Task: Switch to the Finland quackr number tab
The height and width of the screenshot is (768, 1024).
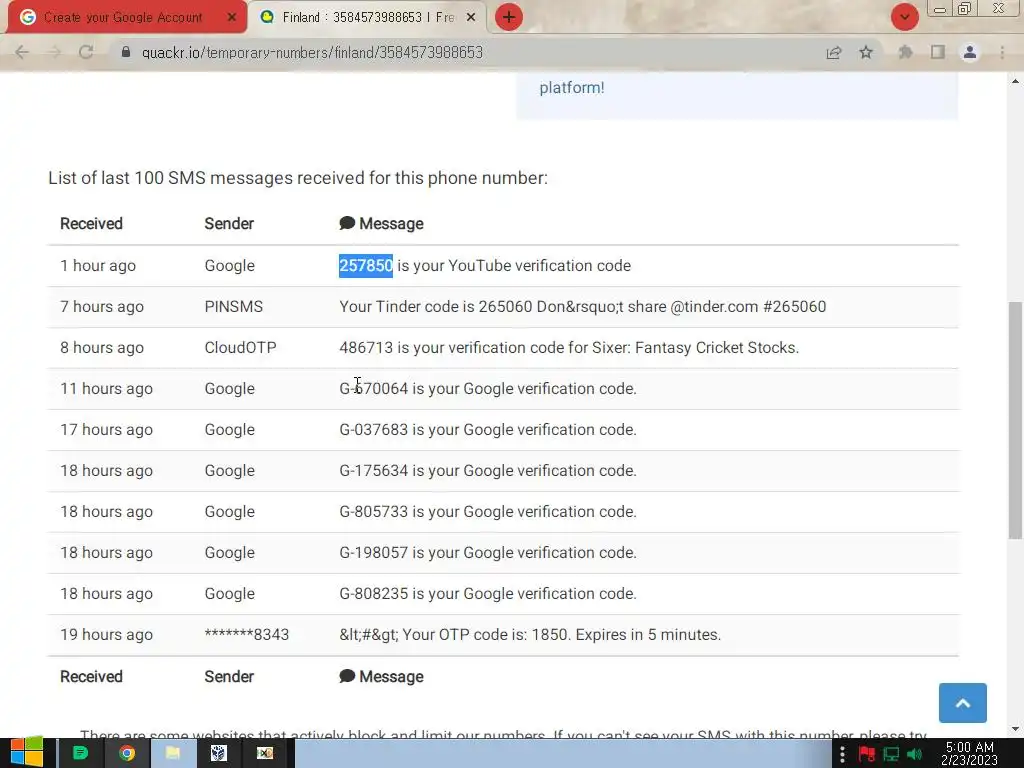Action: 368,18
